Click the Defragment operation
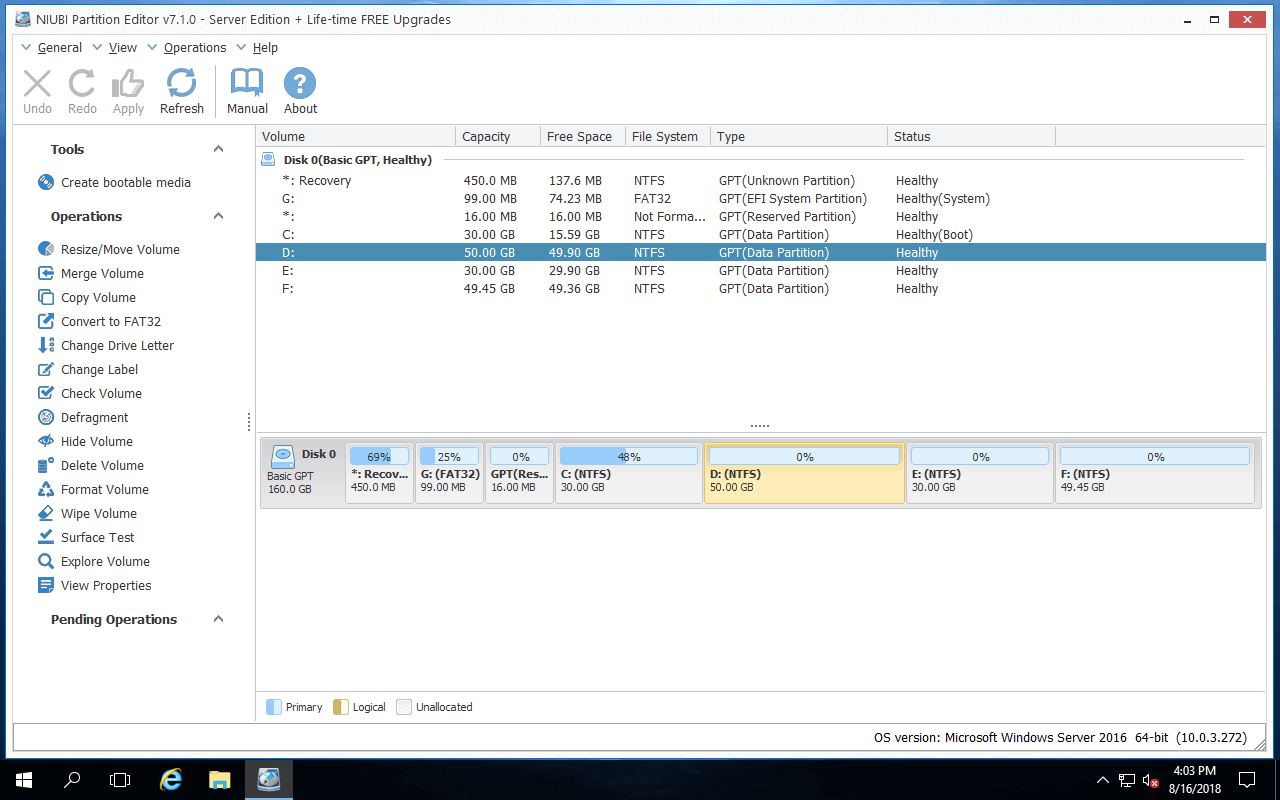This screenshot has height=800, width=1280. click(93, 417)
